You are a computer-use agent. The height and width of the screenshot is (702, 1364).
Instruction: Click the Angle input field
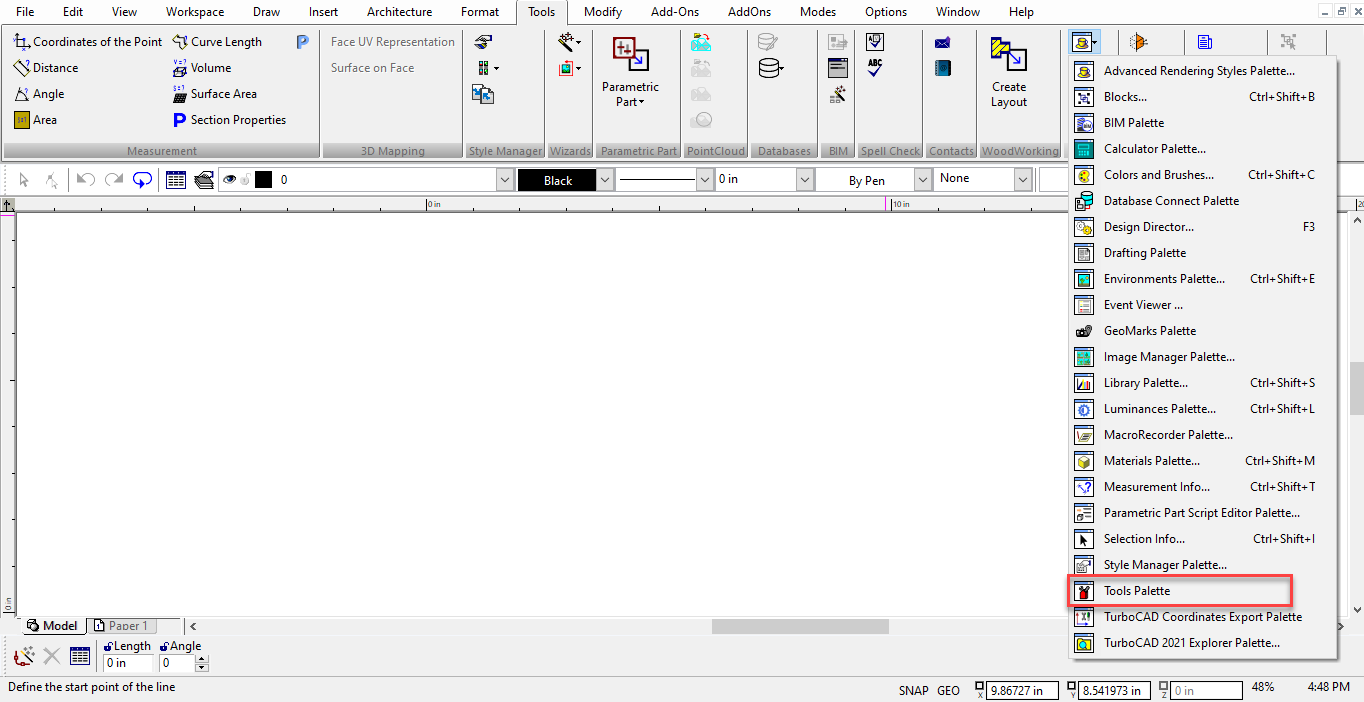[x=177, y=663]
